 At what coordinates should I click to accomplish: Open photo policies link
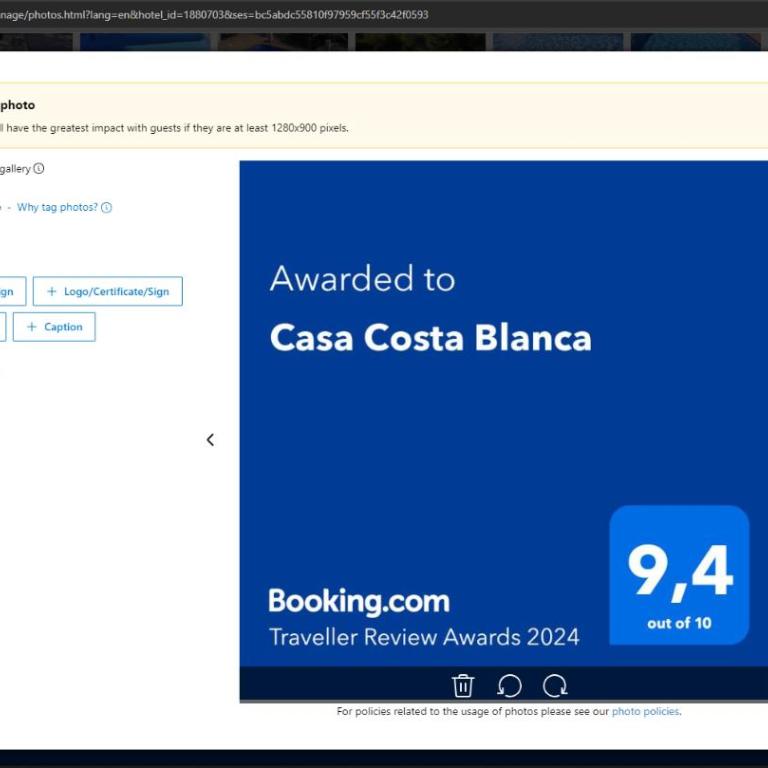click(646, 711)
